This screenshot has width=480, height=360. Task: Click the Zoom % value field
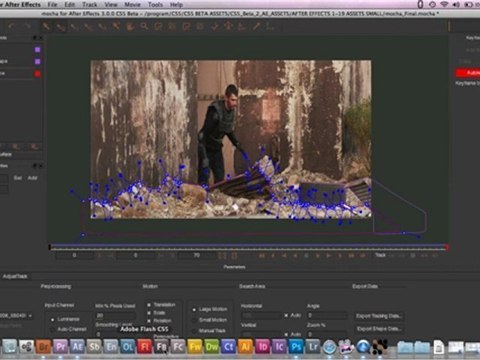(327, 334)
